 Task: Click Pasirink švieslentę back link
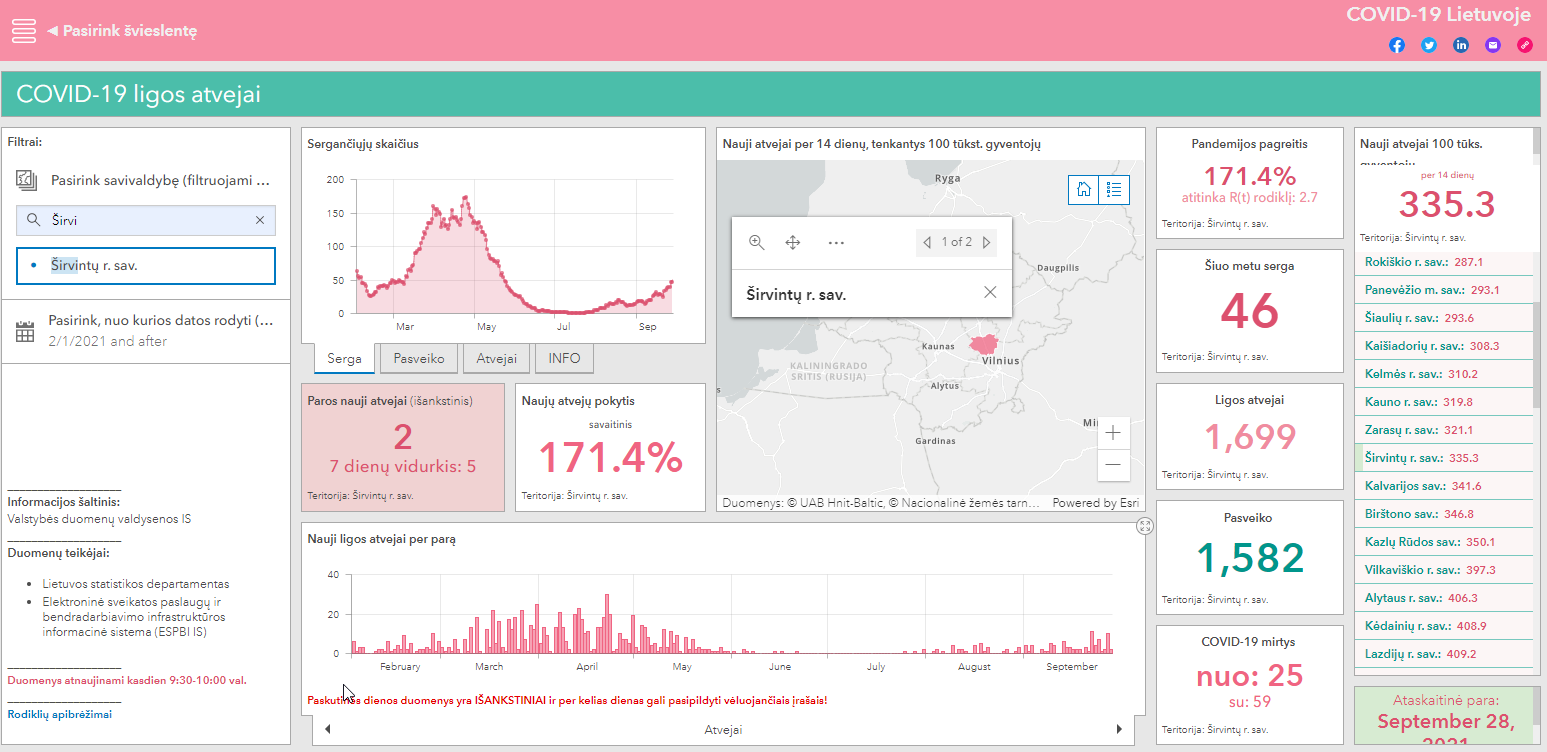(x=122, y=31)
